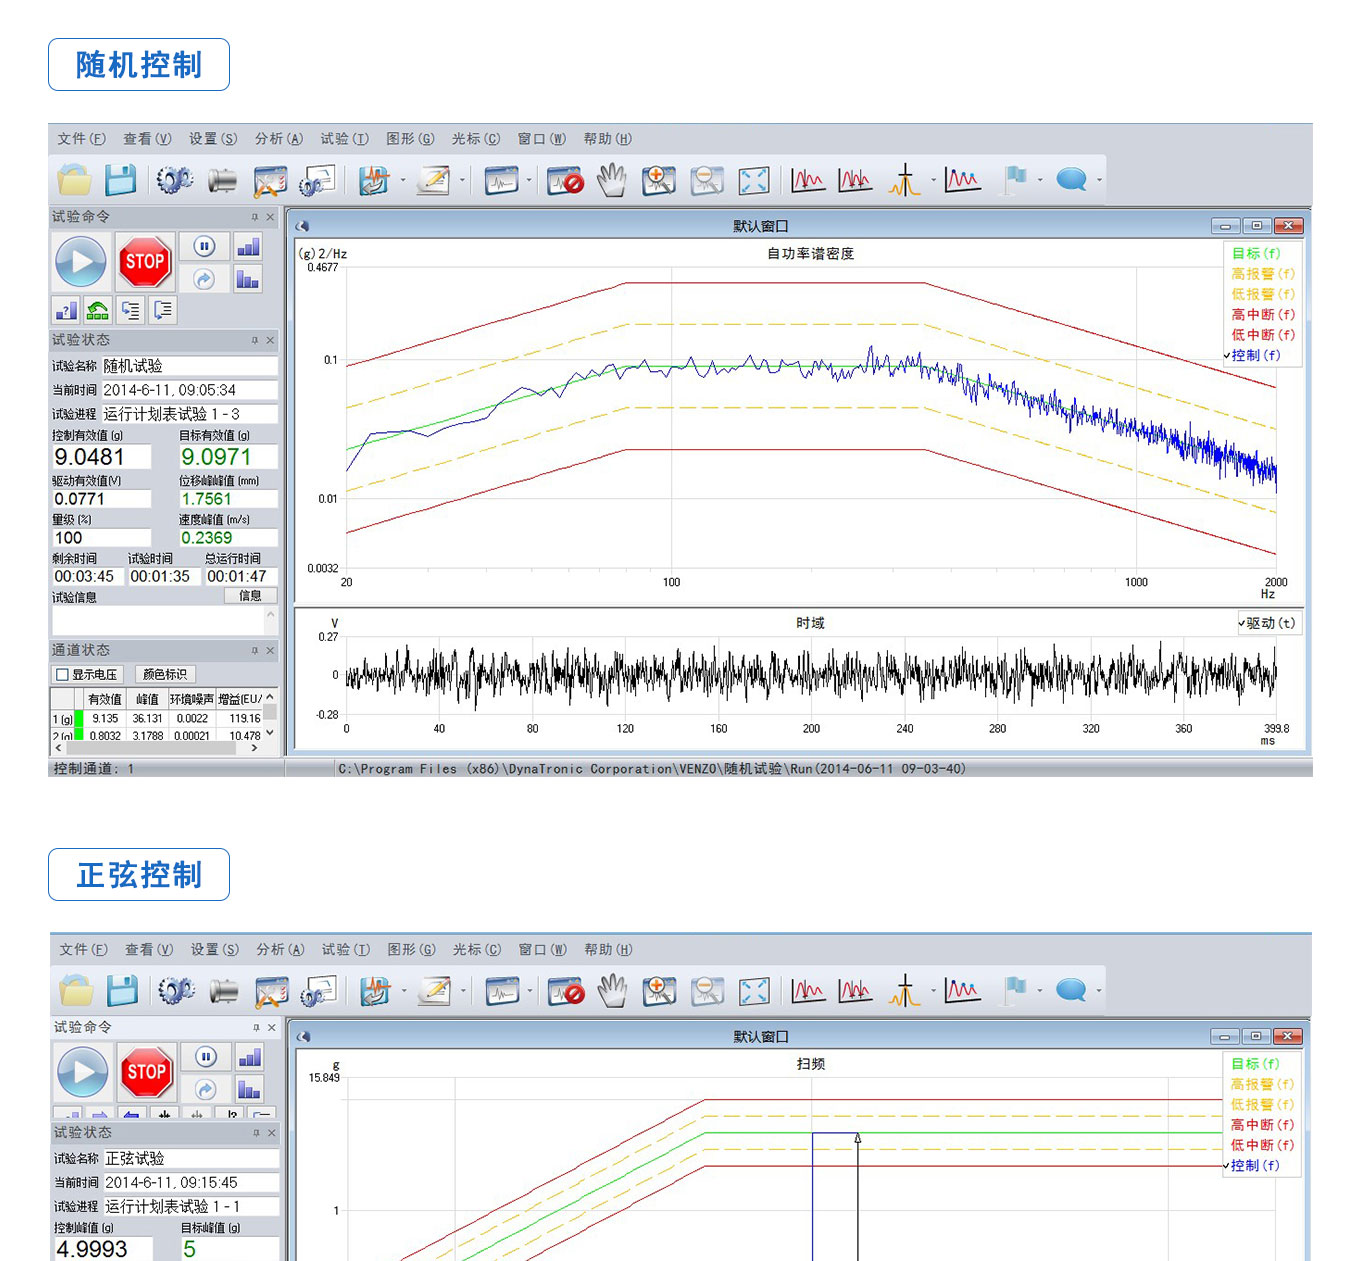Click the fit-to-window arrows icon in the upper toolbar
Viewport: 1360px width, 1261px height.
tap(753, 181)
